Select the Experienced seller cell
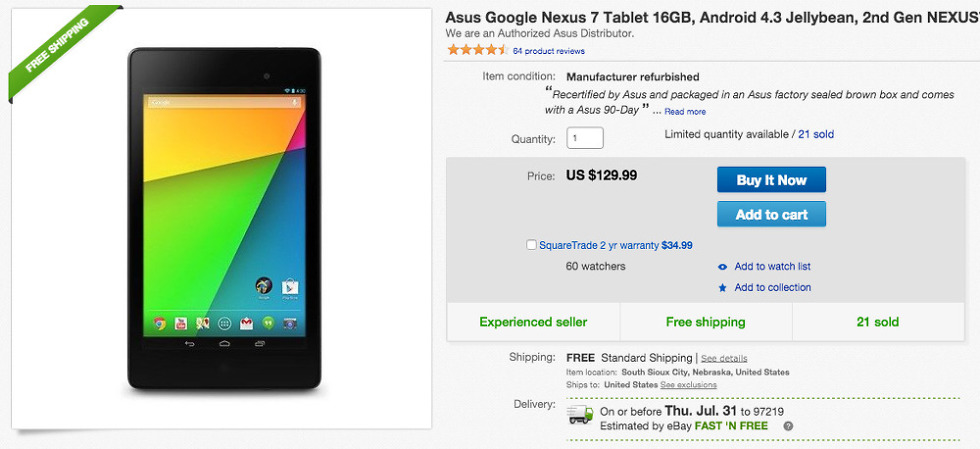 point(533,322)
